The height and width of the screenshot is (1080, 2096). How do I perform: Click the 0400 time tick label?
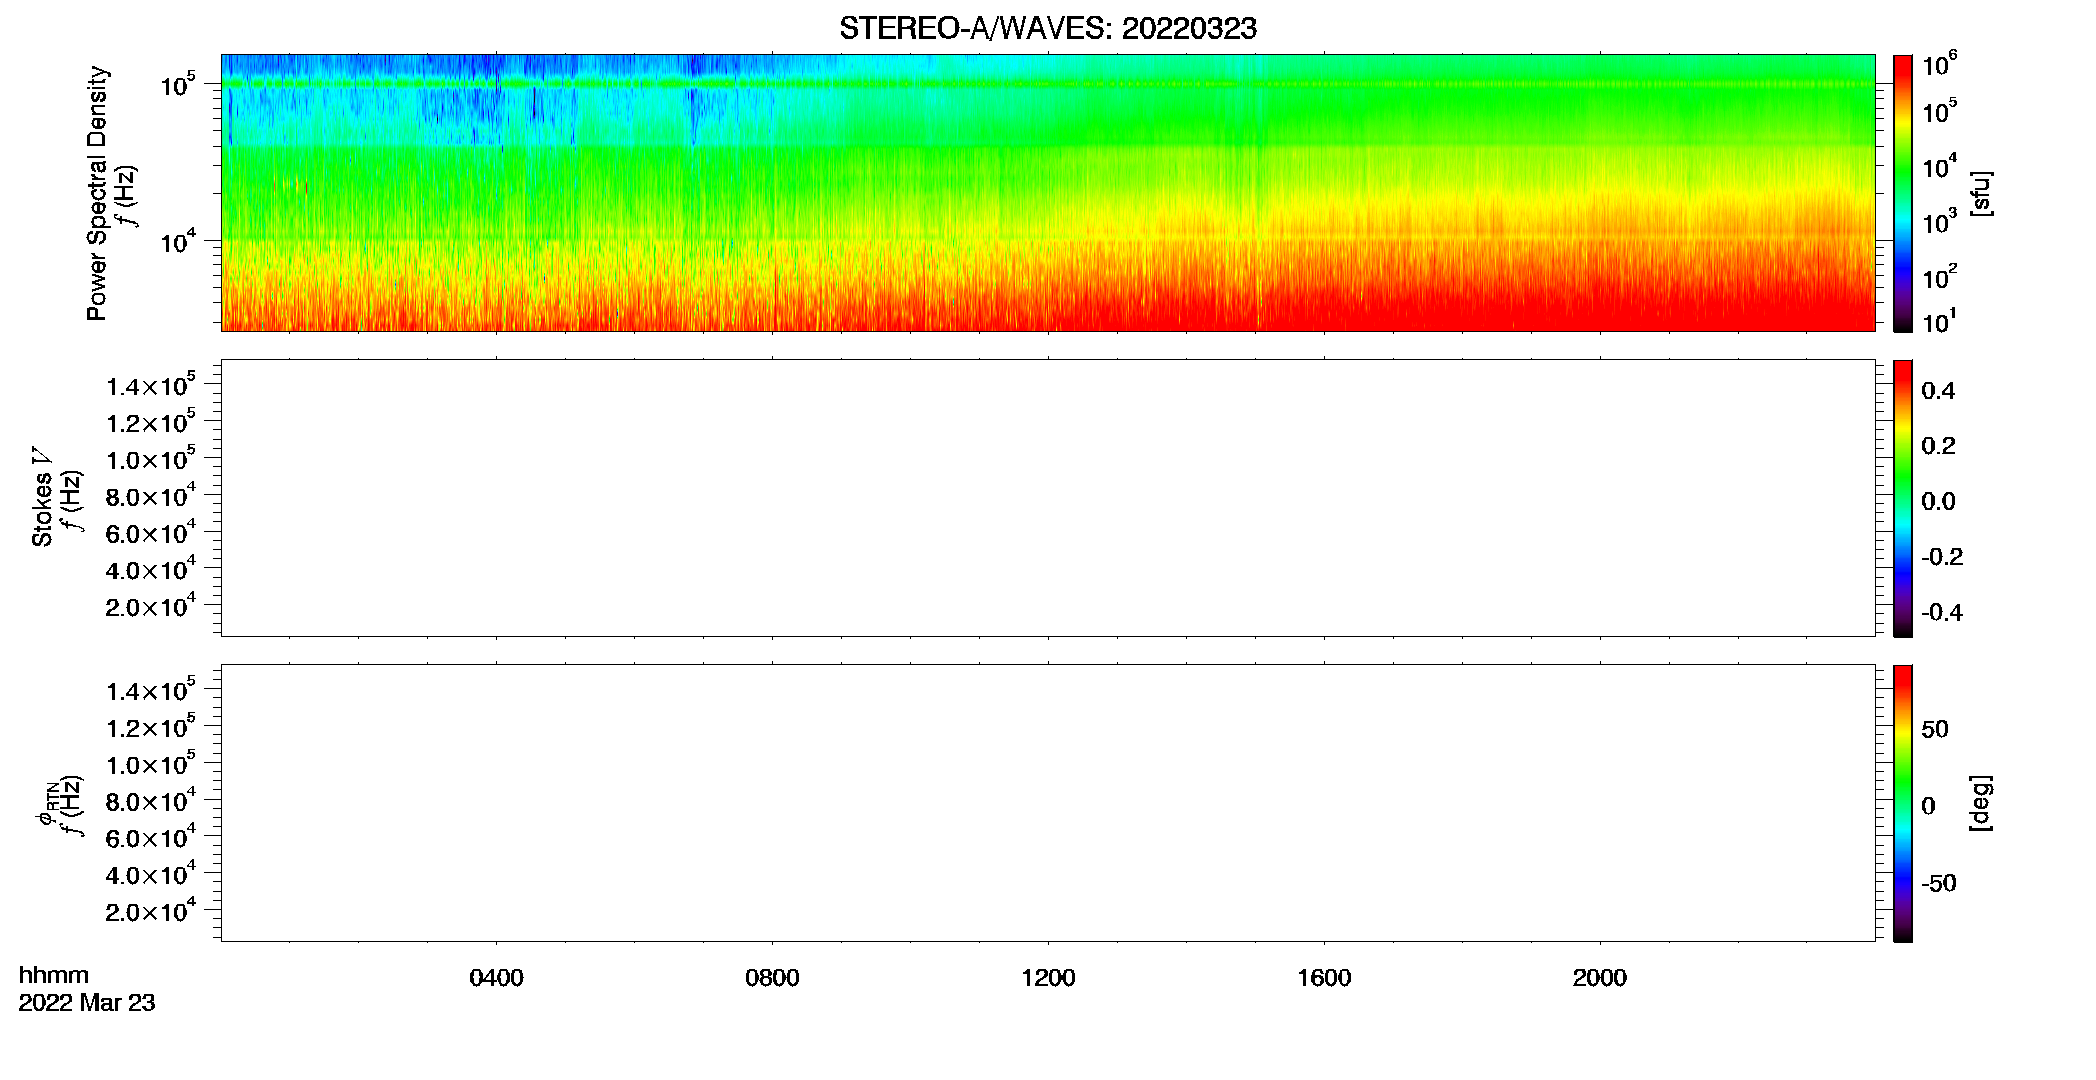[496, 978]
